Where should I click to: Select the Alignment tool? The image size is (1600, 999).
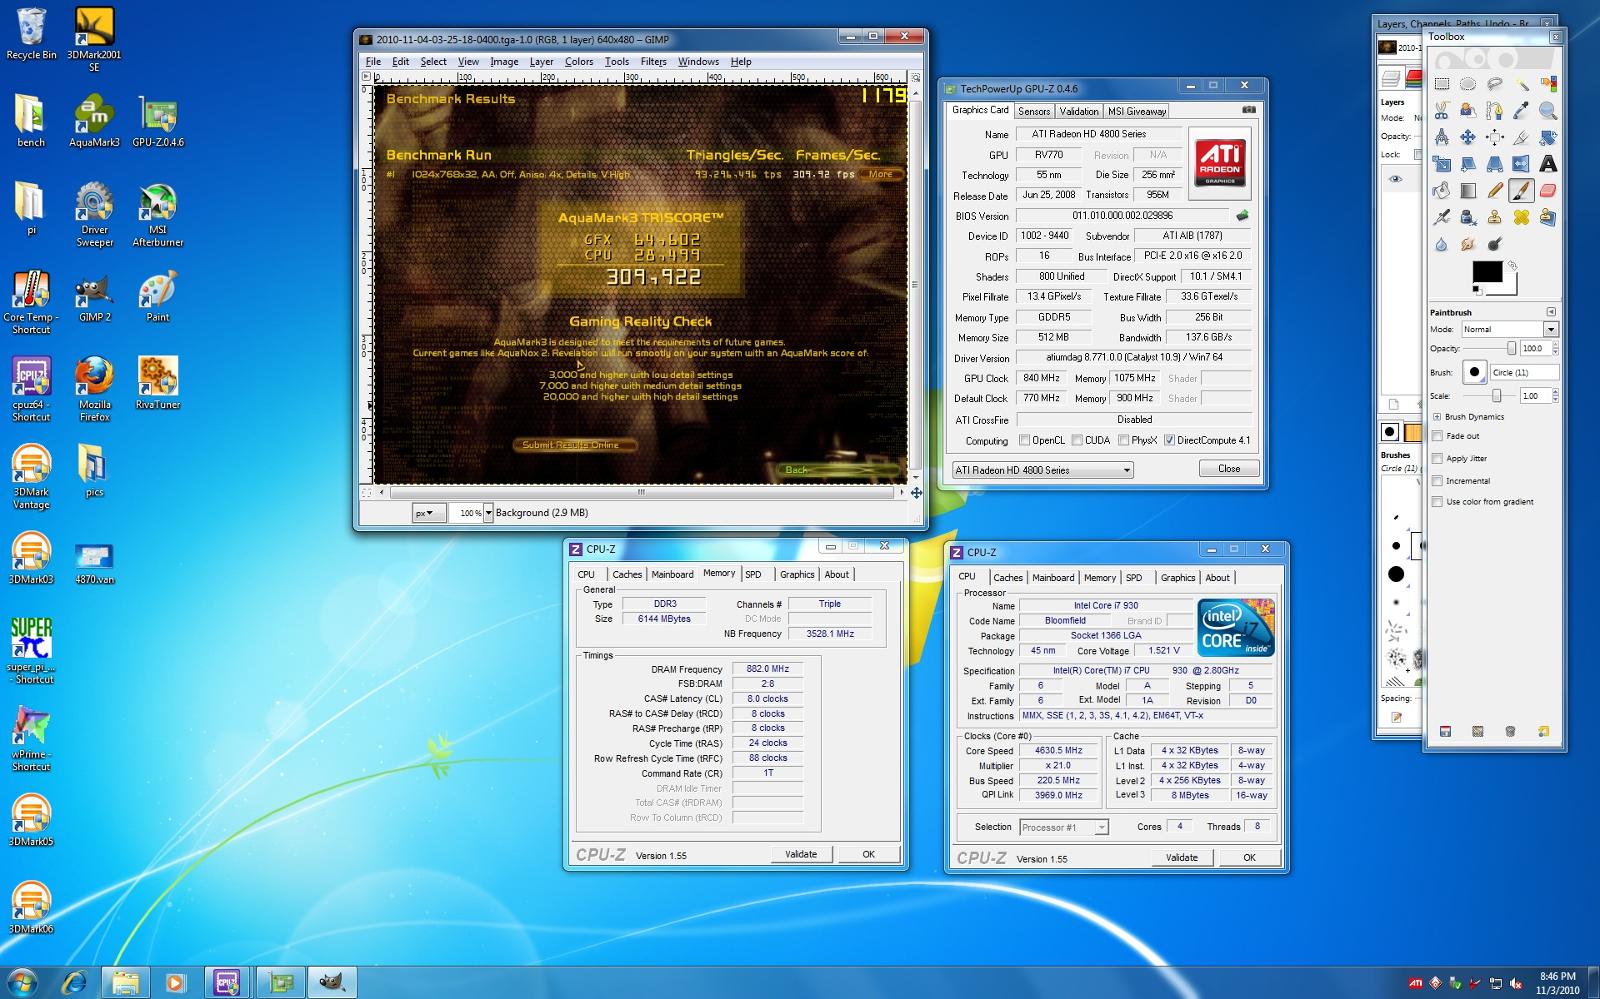tap(1494, 137)
